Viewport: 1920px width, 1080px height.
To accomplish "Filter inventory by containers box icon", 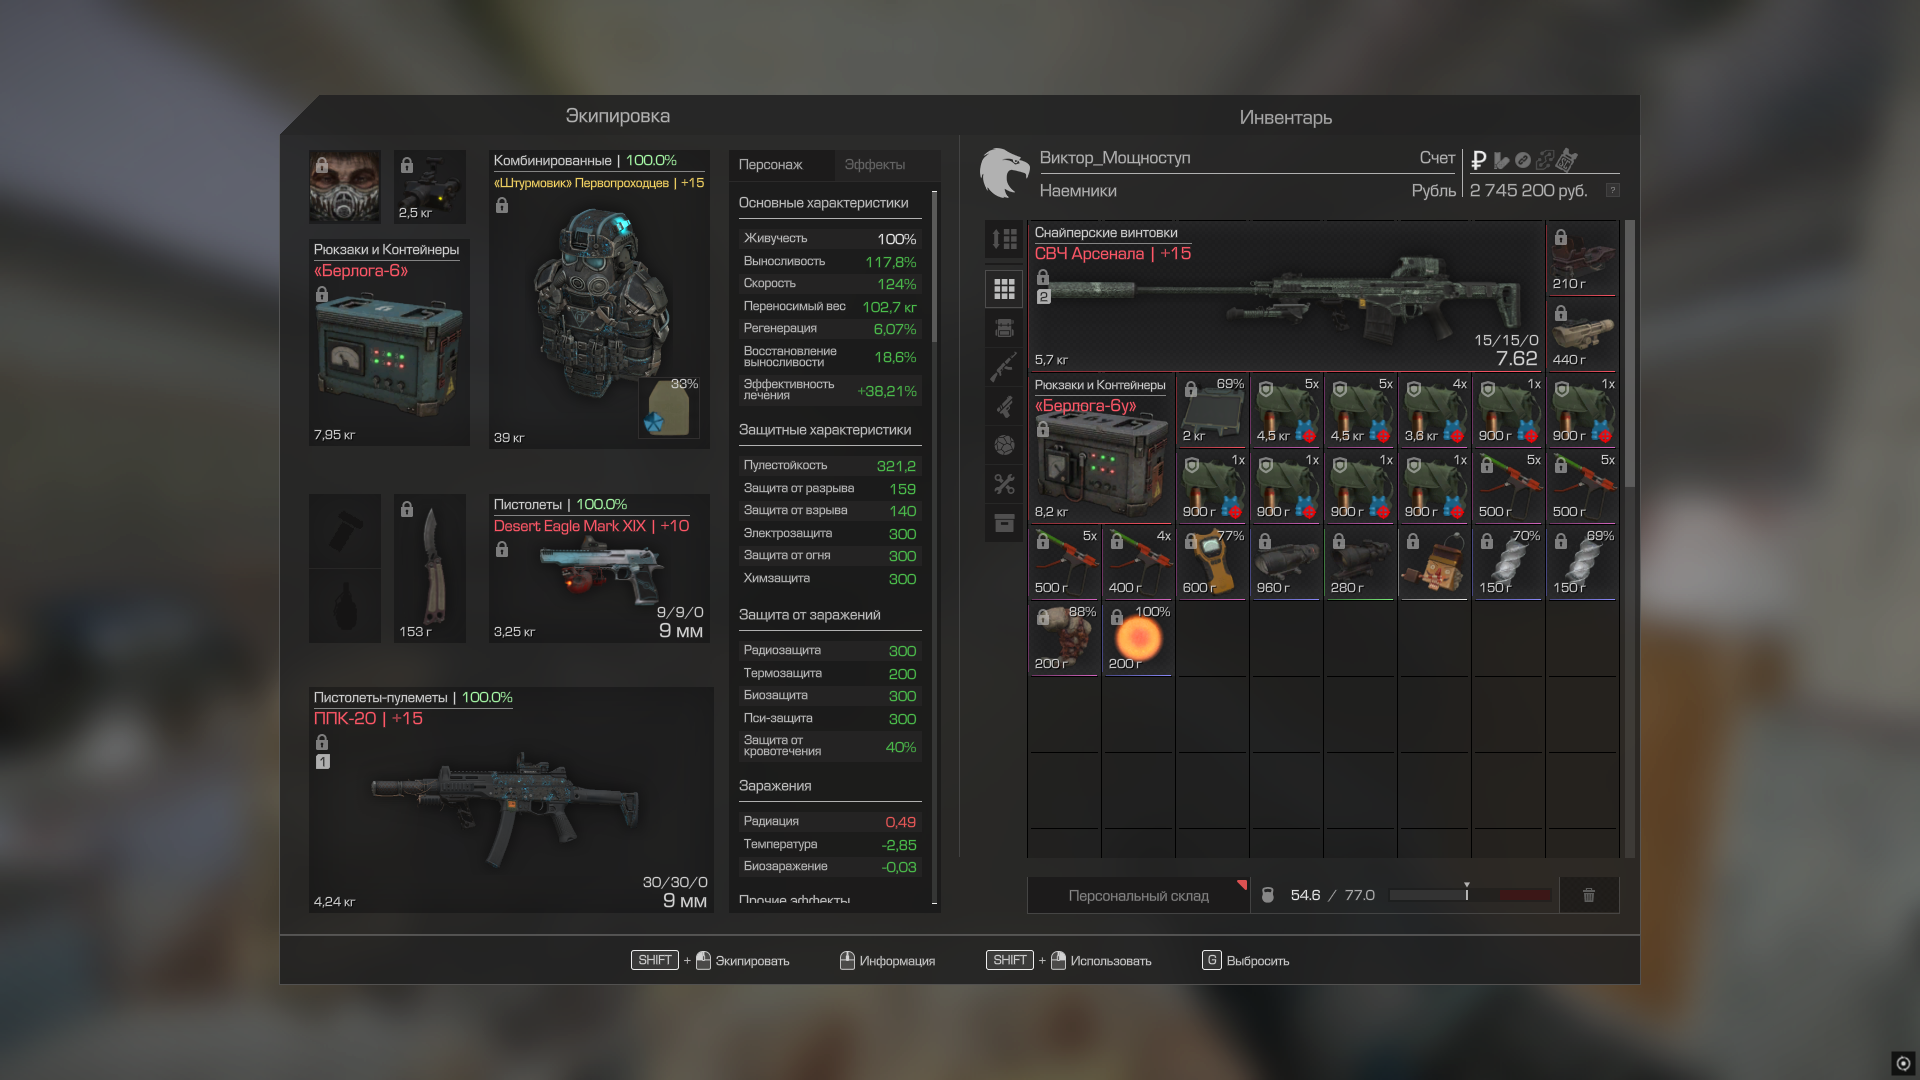I will click(x=1004, y=523).
